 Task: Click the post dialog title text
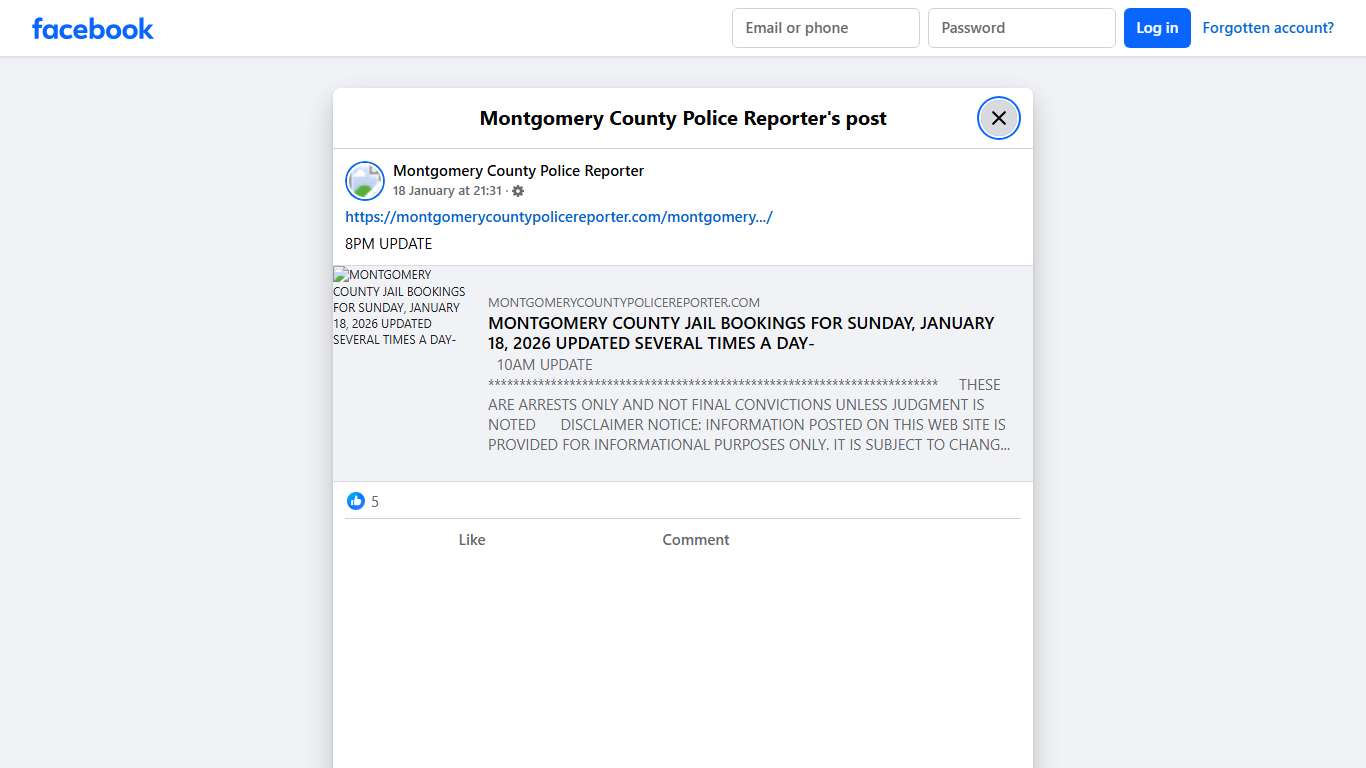pos(683,118)
